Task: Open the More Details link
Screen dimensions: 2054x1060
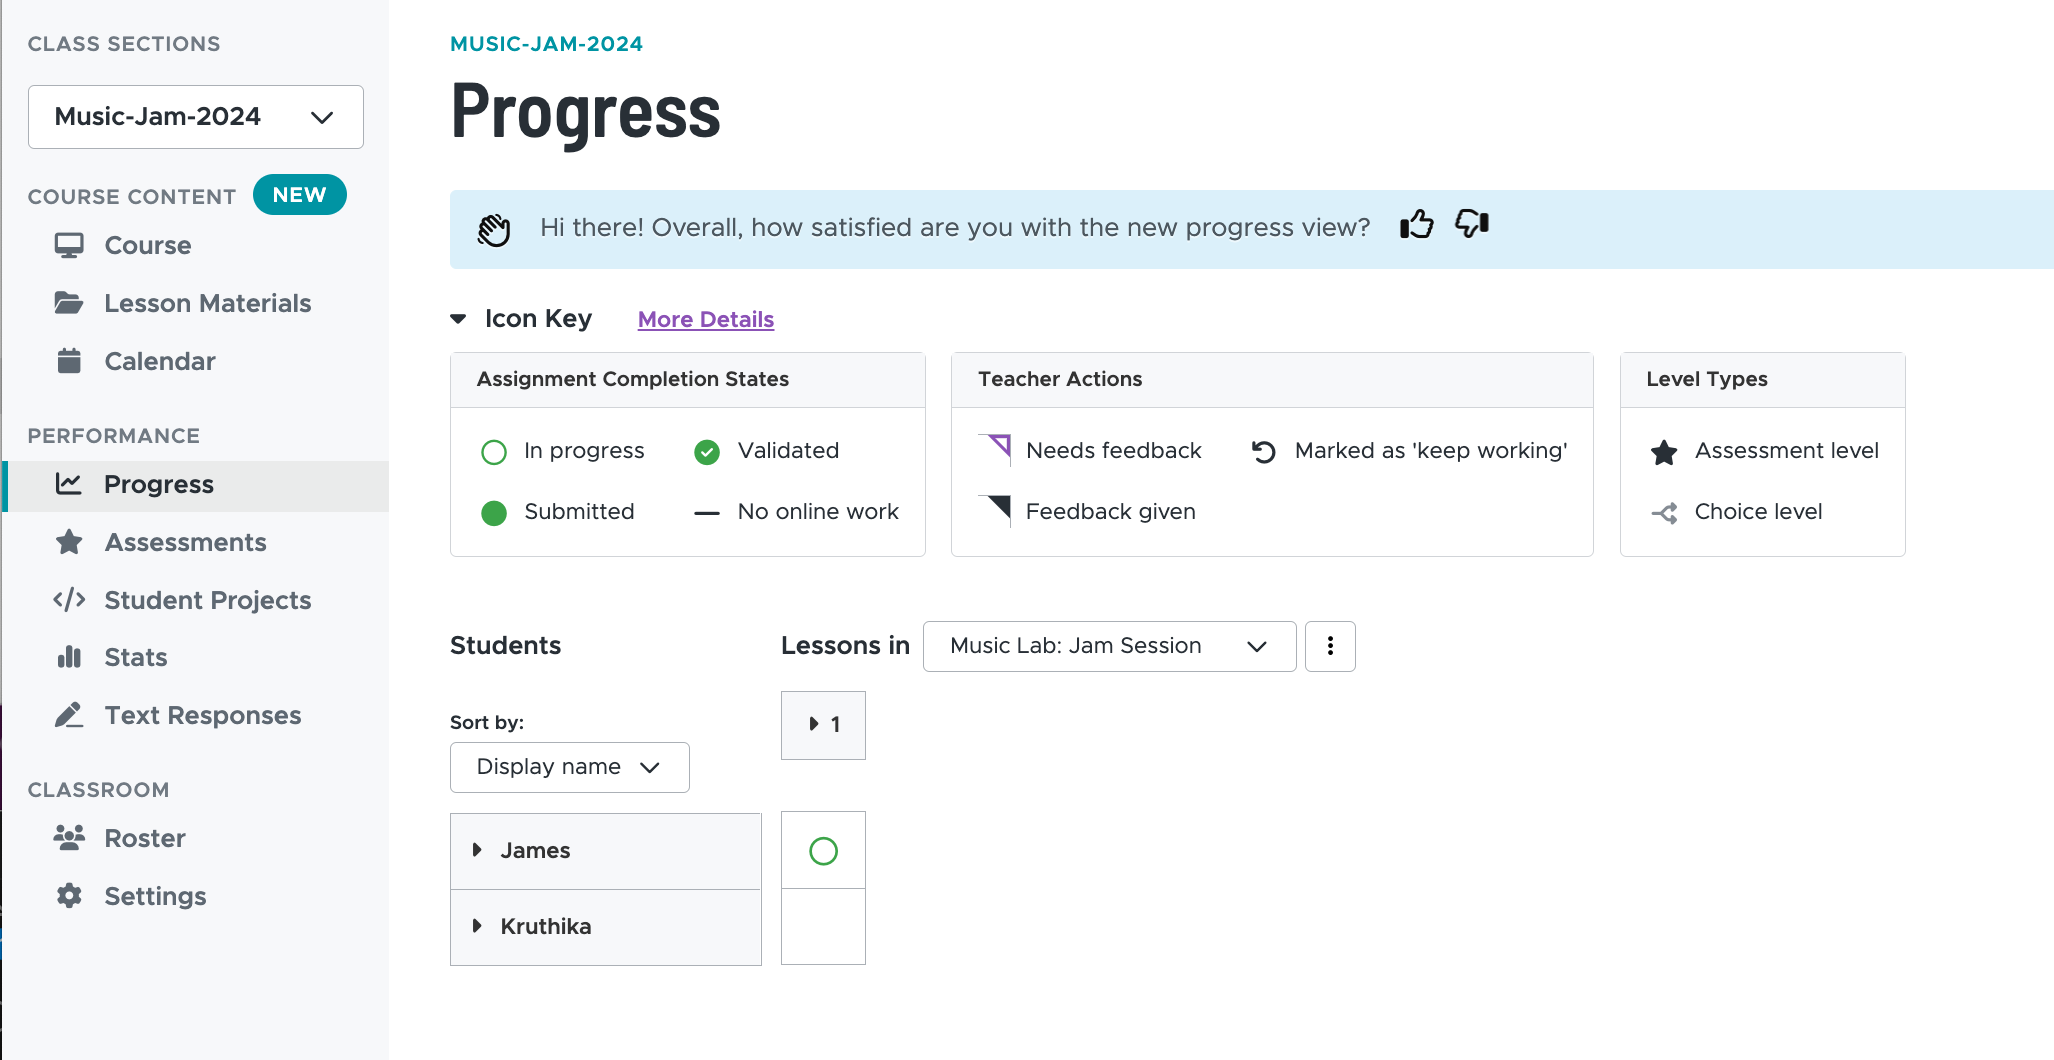Action: [706, 319]
